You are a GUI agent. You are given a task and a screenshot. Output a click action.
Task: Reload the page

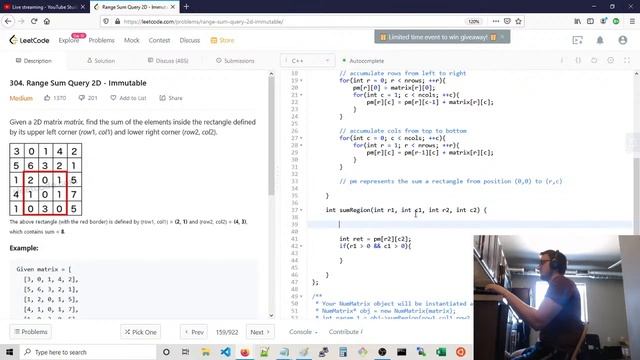(x=34, y=21)
